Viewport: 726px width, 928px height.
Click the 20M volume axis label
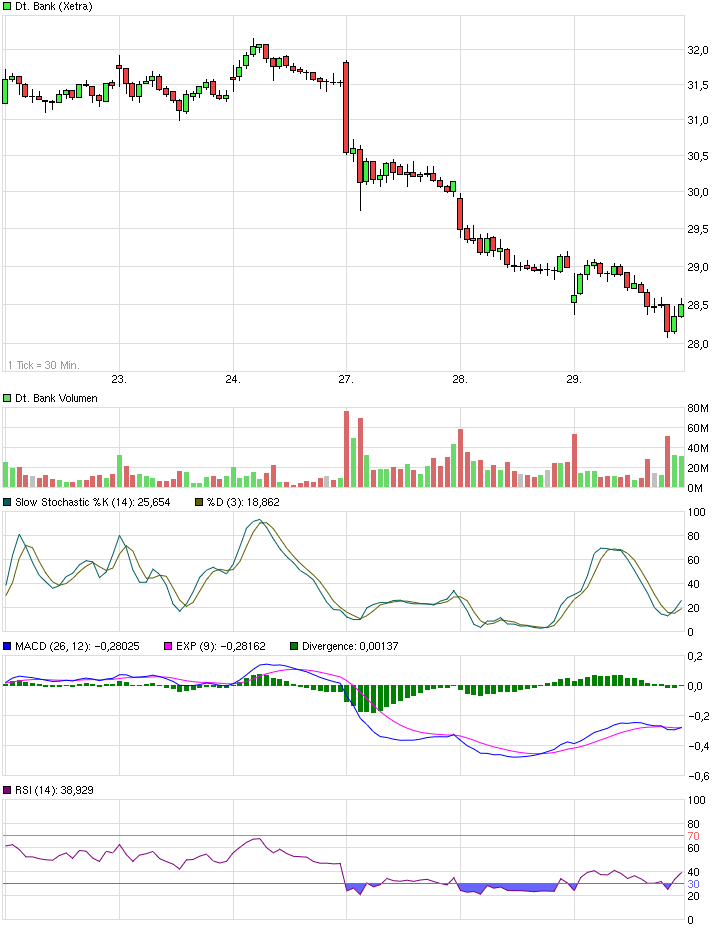tap(698, 468)
